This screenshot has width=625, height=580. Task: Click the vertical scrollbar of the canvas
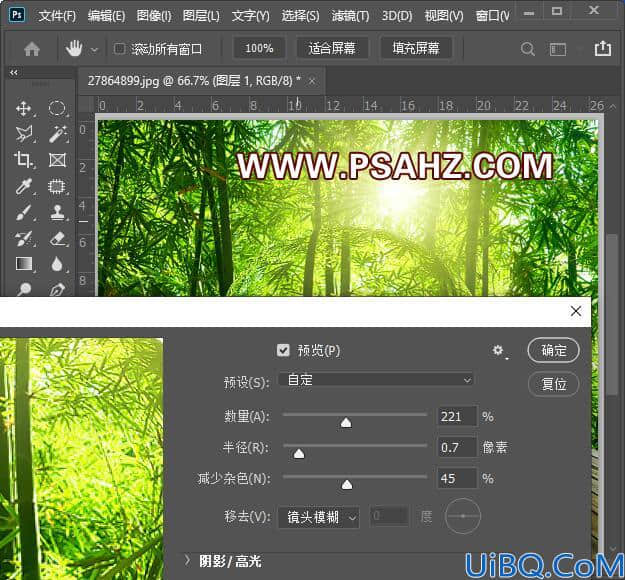point(611,315)
